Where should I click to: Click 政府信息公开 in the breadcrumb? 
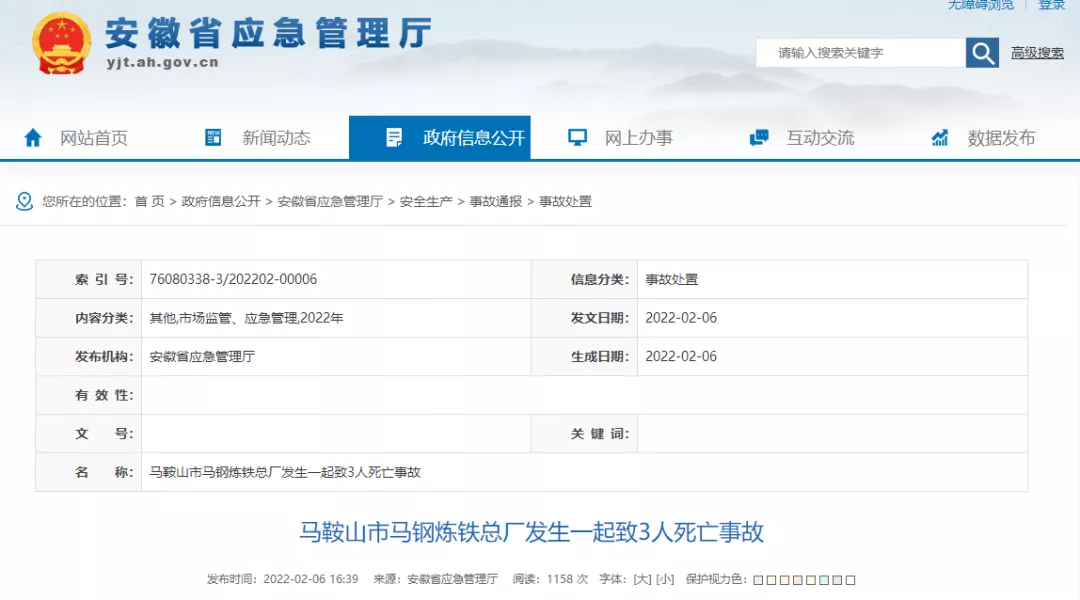(x=221, y=201)
